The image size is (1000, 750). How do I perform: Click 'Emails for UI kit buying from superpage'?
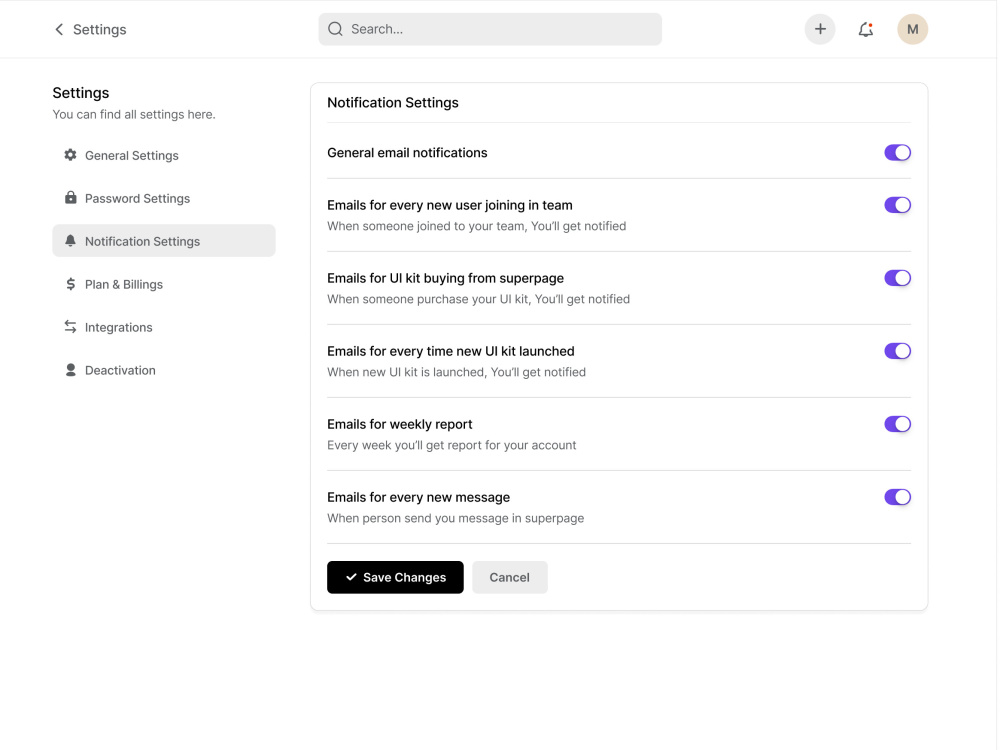[x=445, y=278]
